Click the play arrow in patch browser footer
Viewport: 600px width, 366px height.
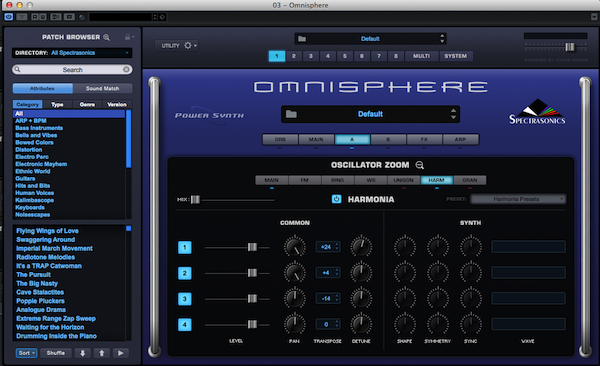[x=121, y=353]
